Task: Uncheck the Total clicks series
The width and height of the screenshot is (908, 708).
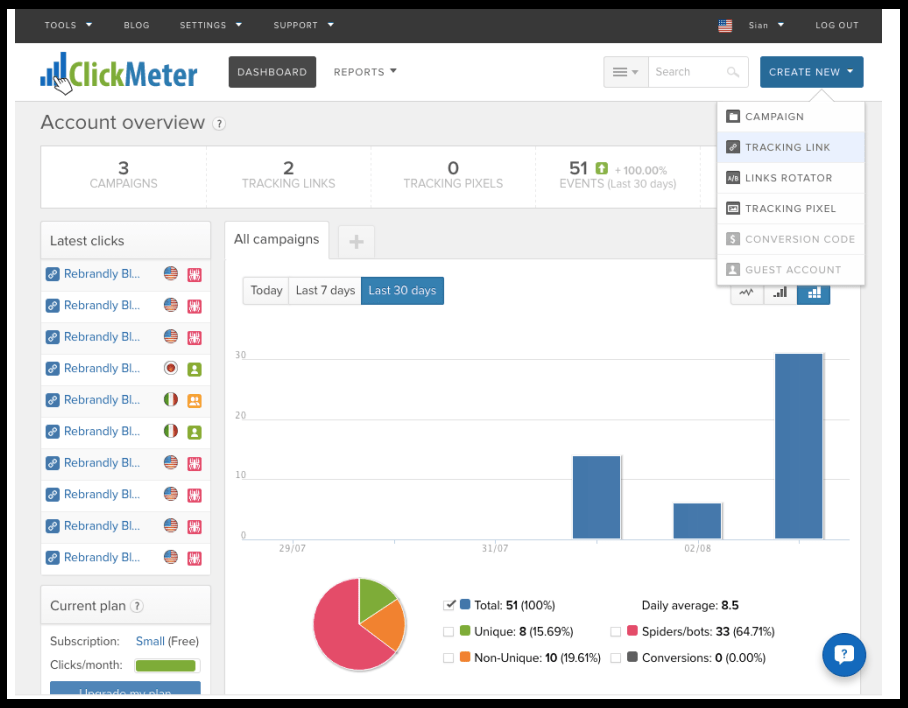Action: [447, 605]
